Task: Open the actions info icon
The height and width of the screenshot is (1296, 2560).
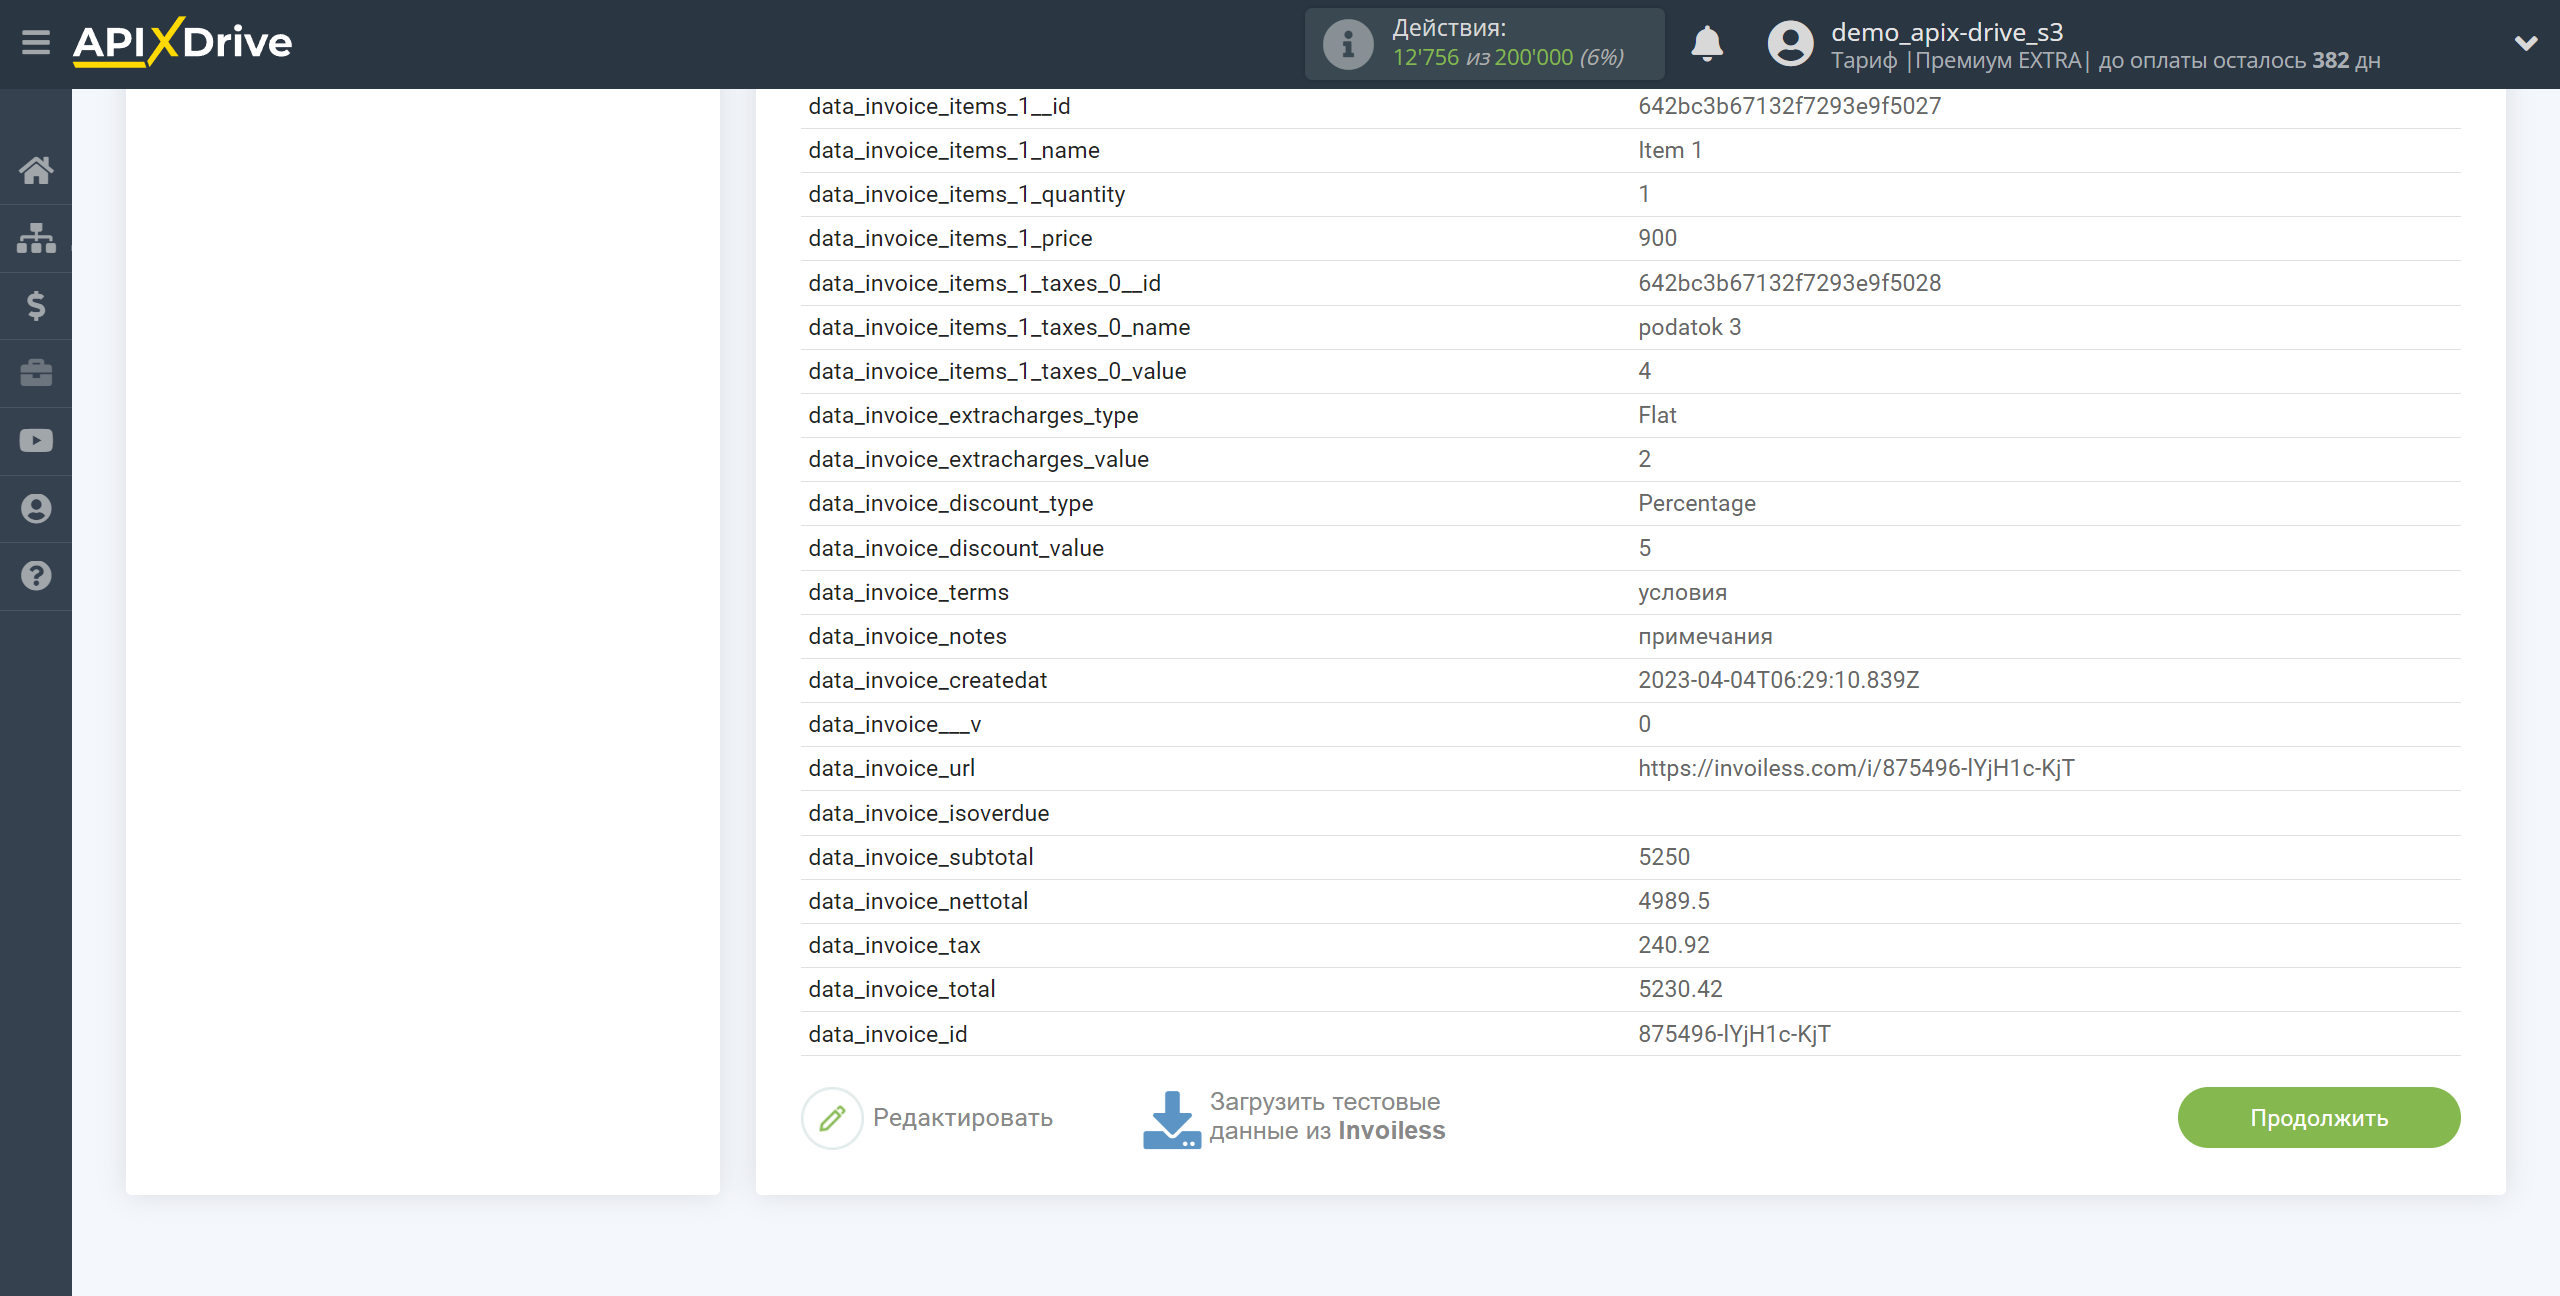Action: pos(1348,44)
